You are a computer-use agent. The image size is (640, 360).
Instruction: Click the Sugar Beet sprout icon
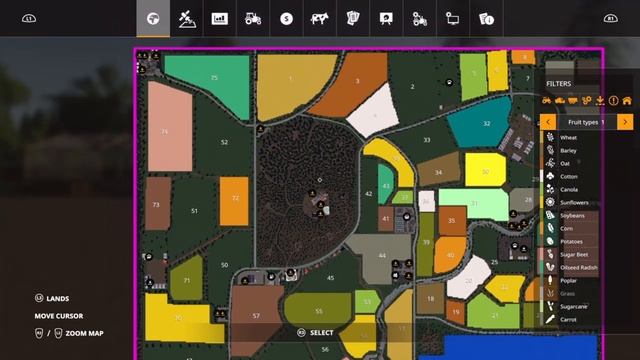550,255
